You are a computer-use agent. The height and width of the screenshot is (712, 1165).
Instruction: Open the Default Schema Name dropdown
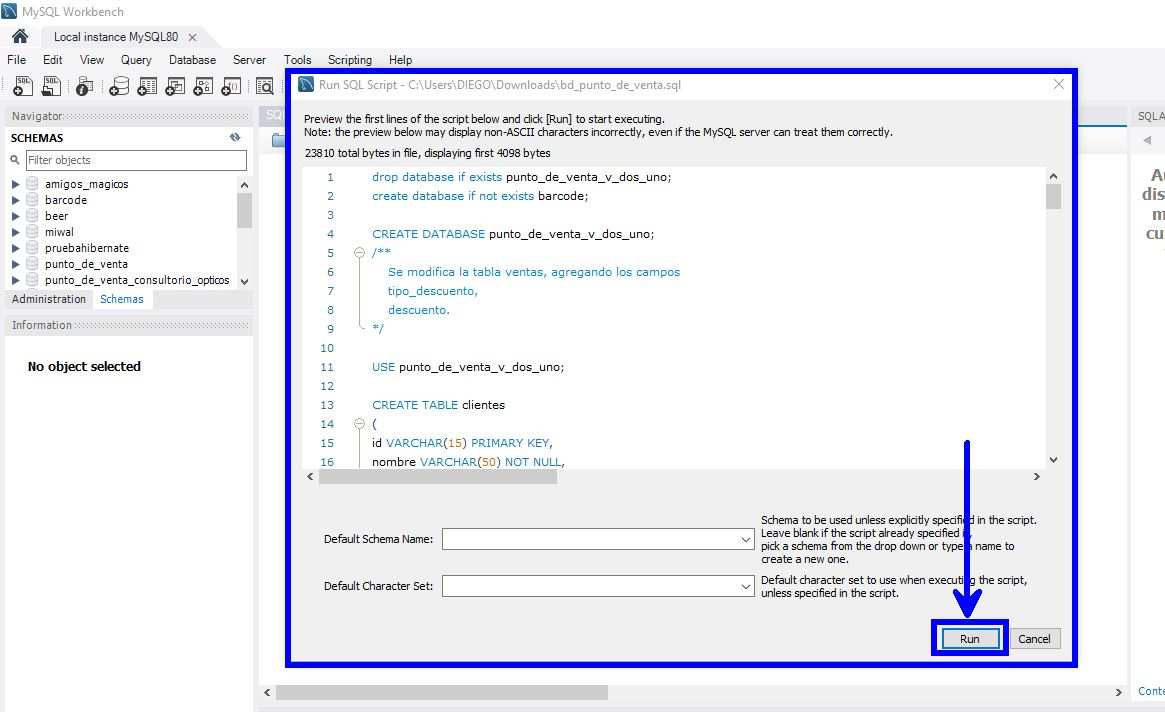[745, 539]
